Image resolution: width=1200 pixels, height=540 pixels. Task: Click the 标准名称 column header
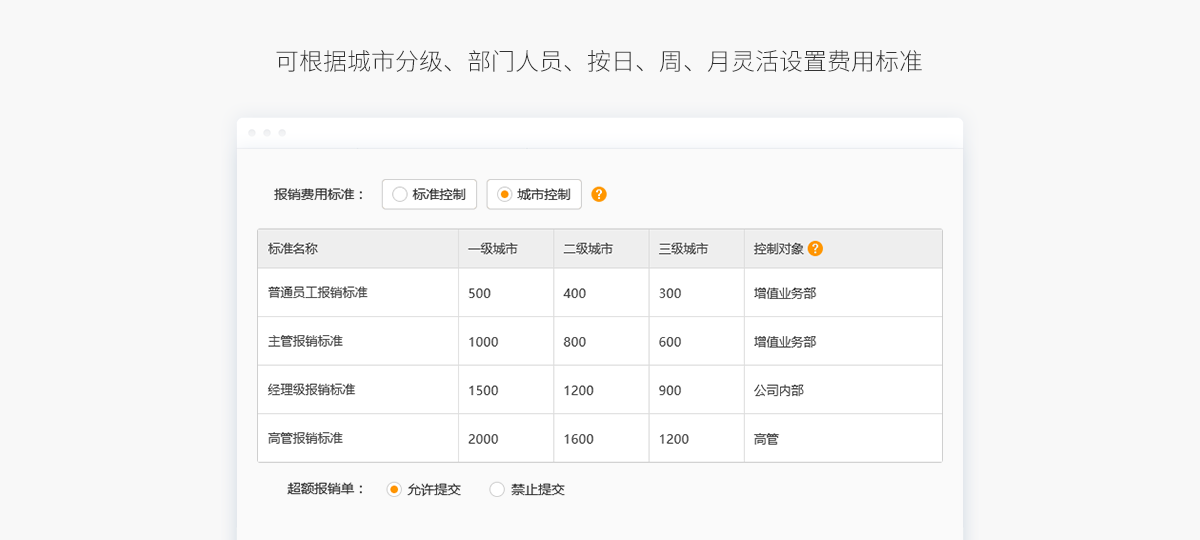pos(293,249)
